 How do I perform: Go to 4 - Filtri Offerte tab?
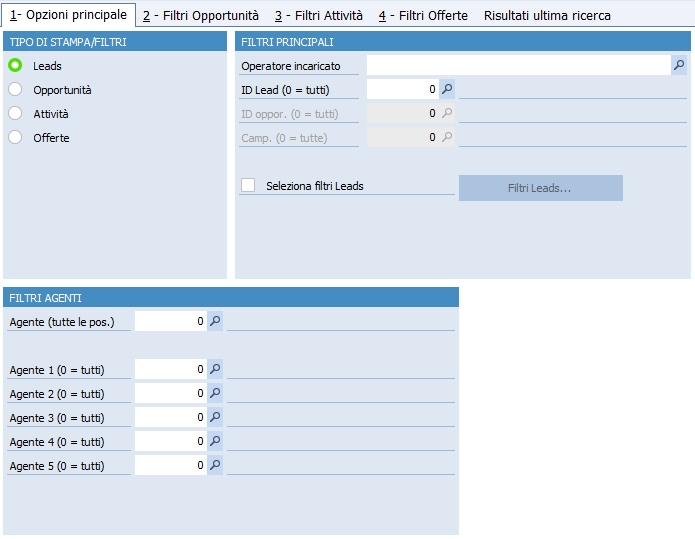click(423, 16)
